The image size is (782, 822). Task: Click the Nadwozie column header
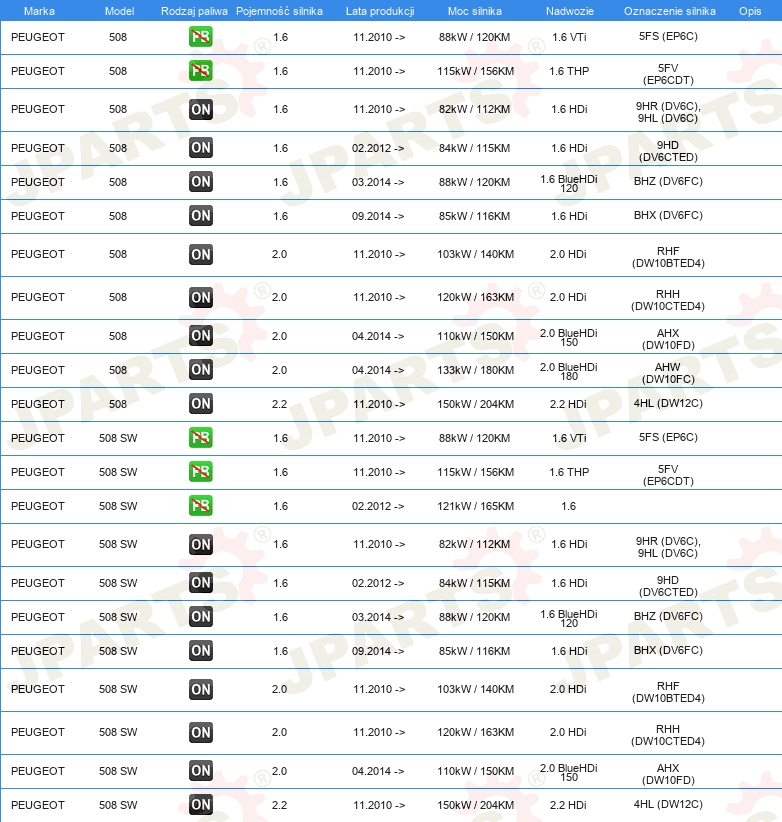click(570, 11)
